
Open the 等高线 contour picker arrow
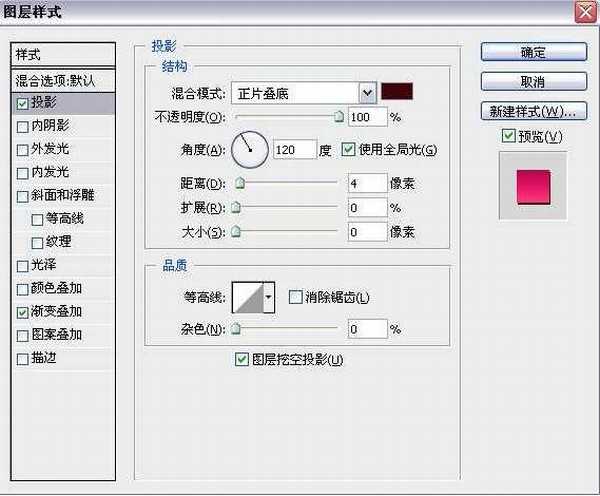pos(269,297)
